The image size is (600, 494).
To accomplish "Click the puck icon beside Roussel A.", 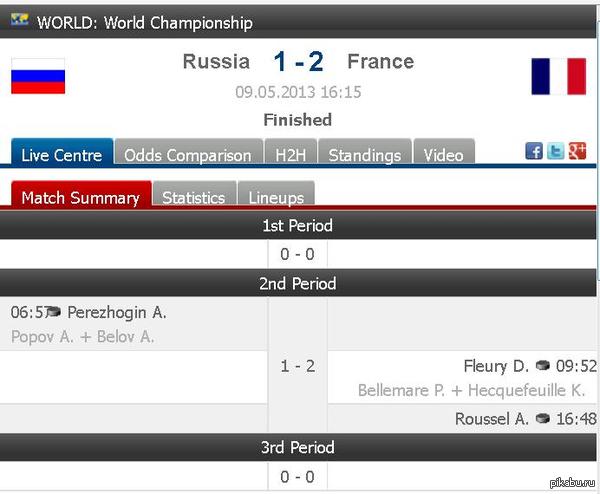I will (x=543, y=419).
